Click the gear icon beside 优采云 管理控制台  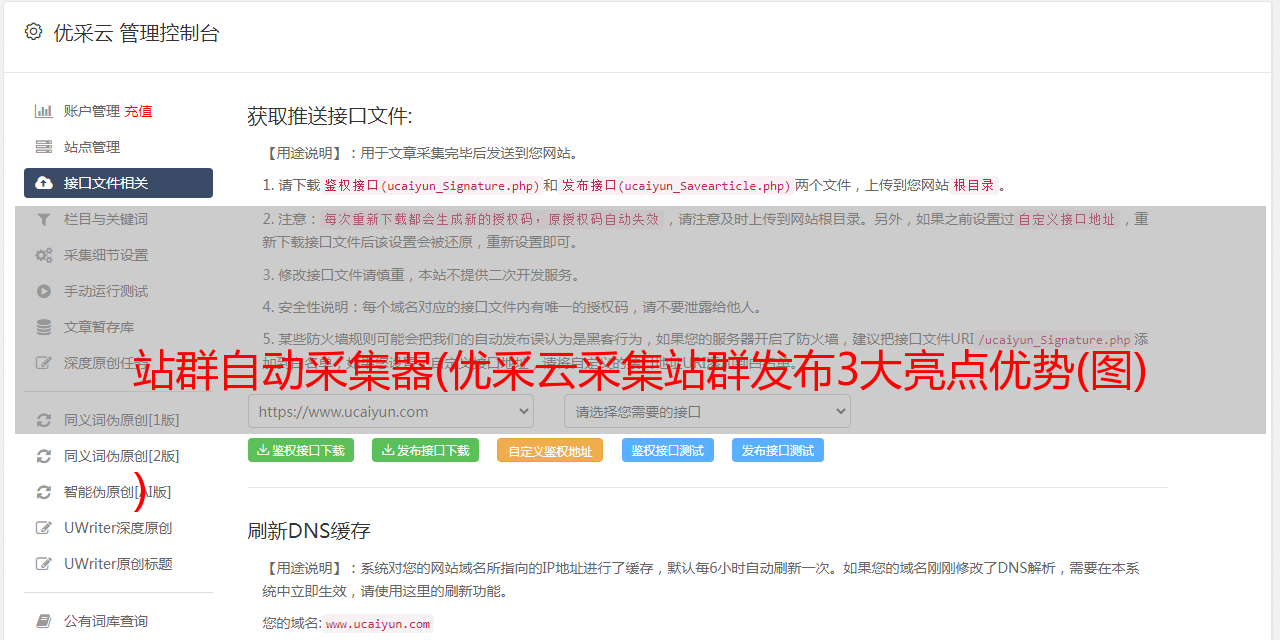click(x=33, y=32)
